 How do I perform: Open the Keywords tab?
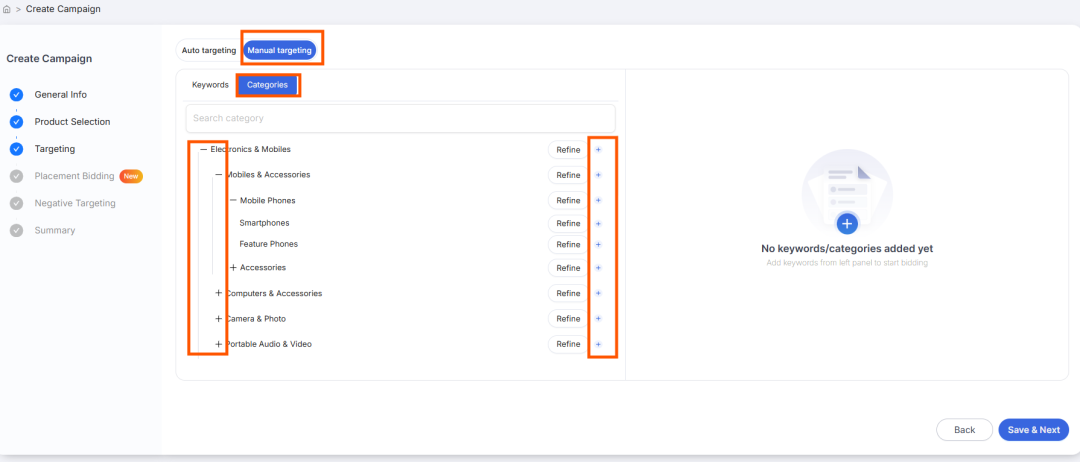coord(210,85)
